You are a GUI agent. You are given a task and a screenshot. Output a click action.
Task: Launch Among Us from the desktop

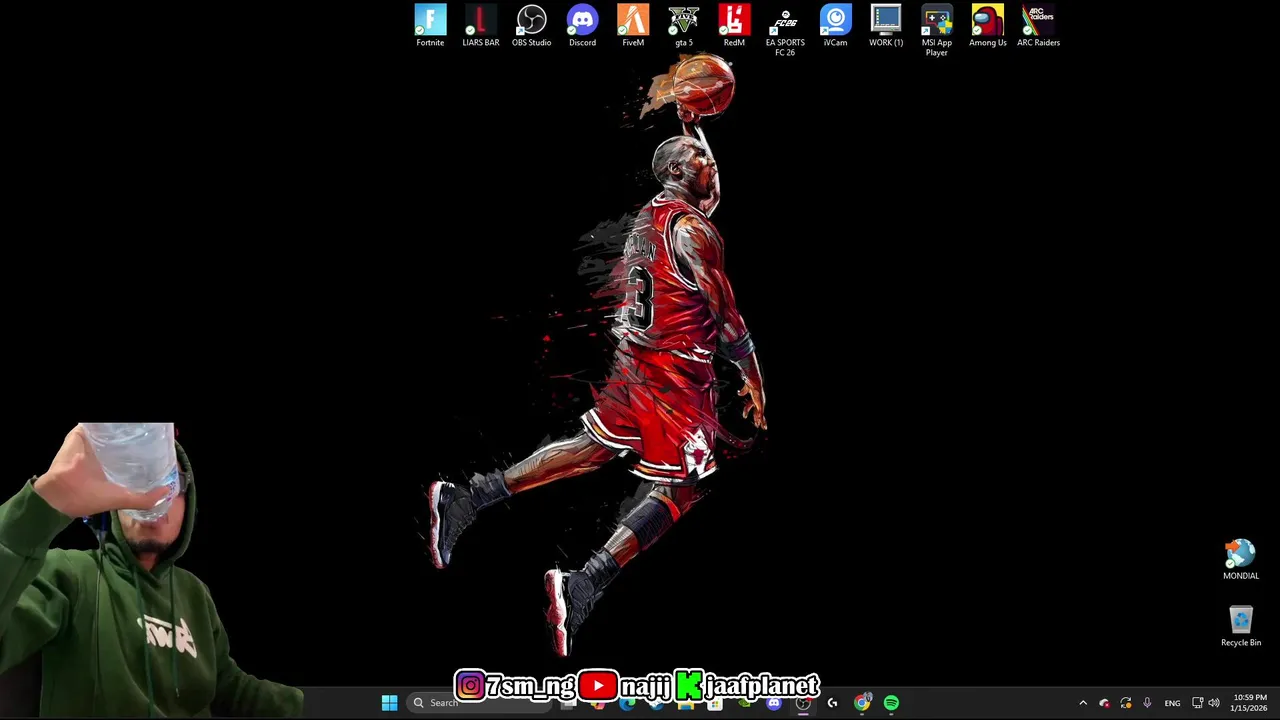987,26
